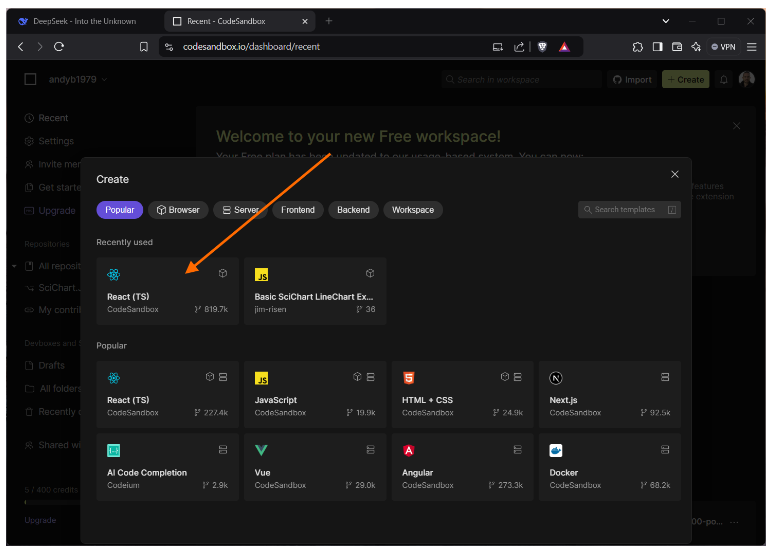The height and width of the screenshot is (552, 772).
Task: Select the Backend filter pill
Action: click(x=353, y=210)
